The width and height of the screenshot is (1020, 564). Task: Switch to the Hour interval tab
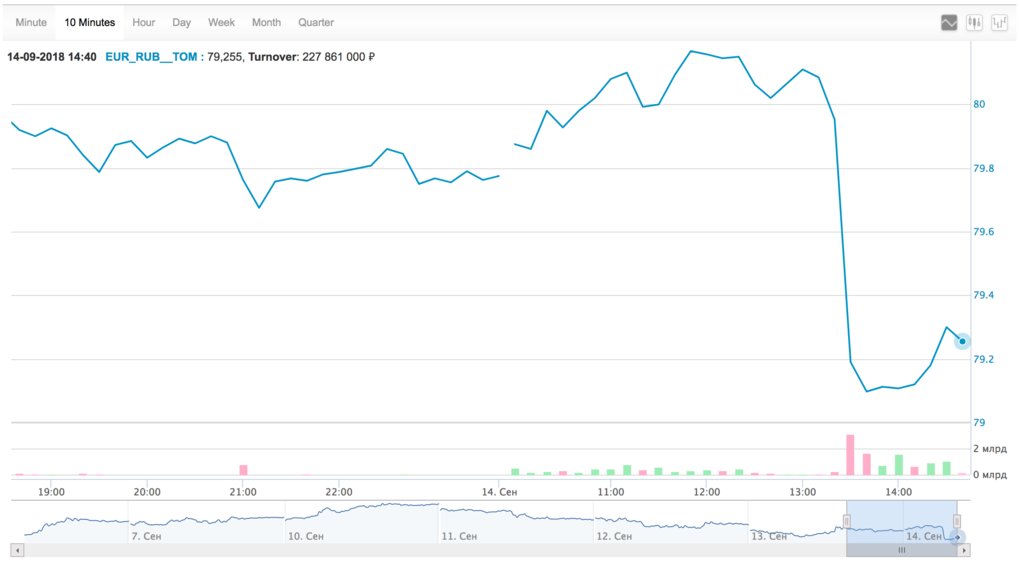click(144, 23)
